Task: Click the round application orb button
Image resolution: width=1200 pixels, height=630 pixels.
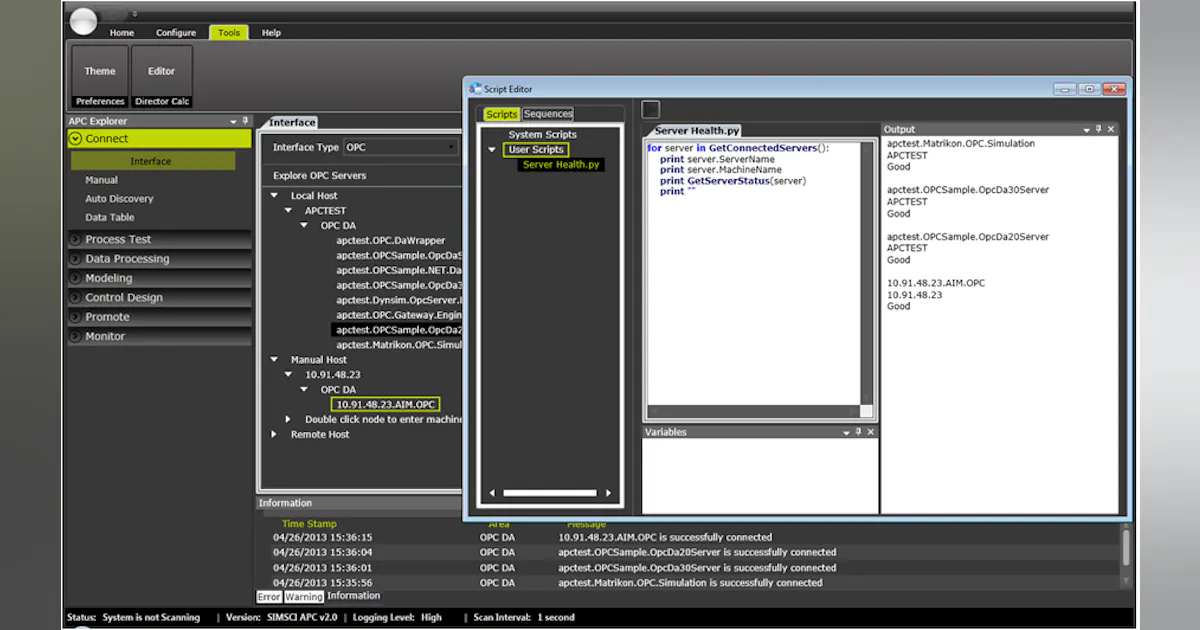Action: [x=83, y=20]
